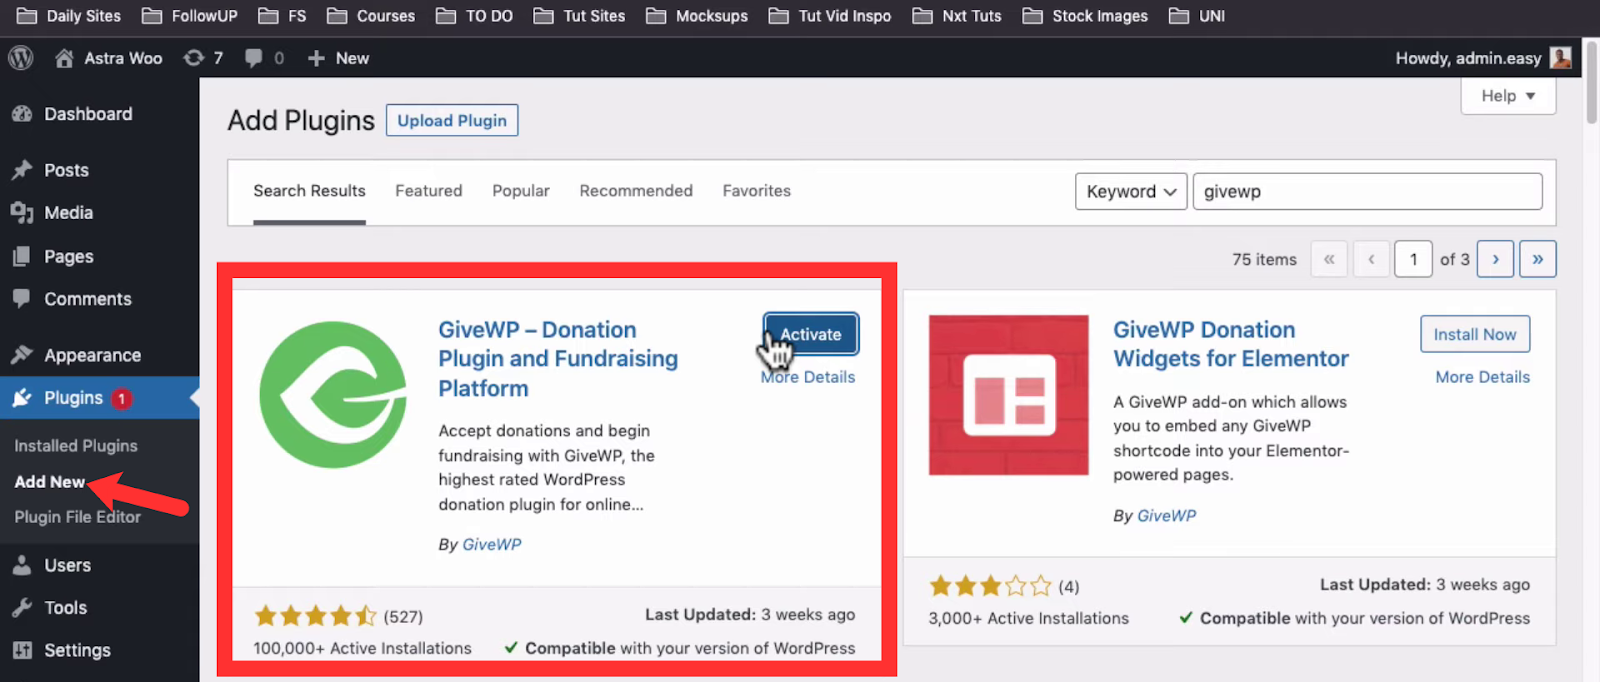Install GiveWP Donation Widgets for Elementor
Image resolution: width=1600 pixels, height=682 pixels.
1475,334
